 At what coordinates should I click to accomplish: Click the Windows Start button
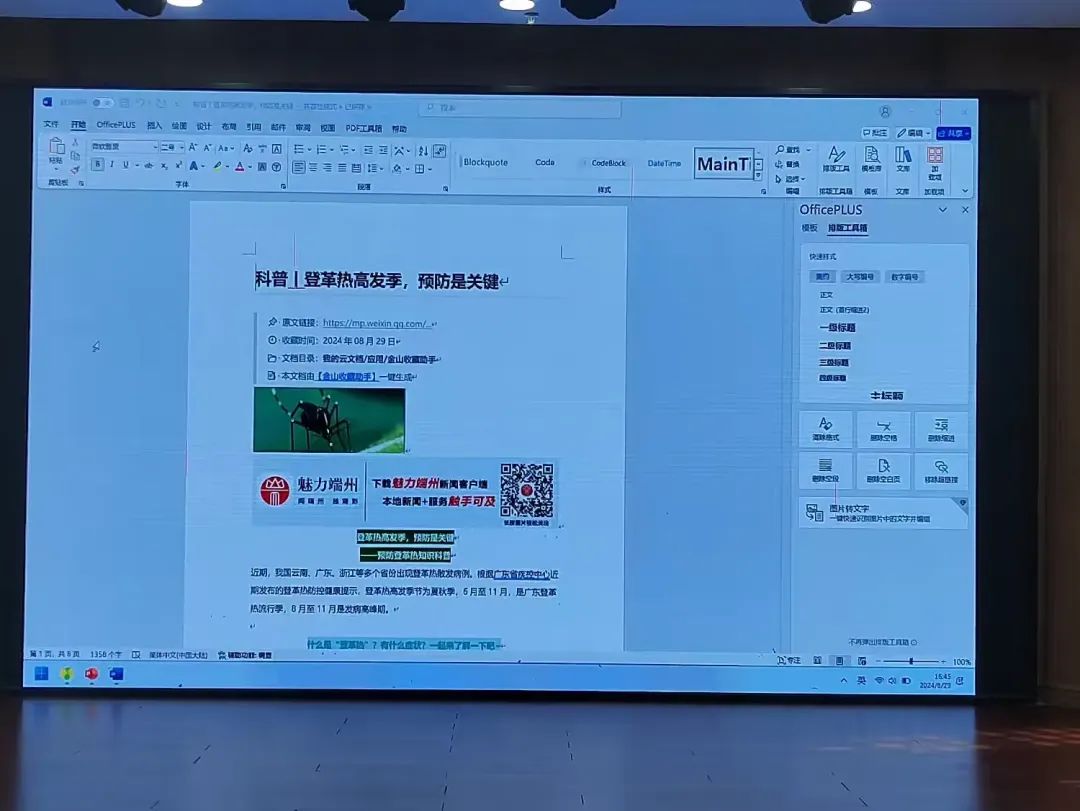(x=41, y=673)
